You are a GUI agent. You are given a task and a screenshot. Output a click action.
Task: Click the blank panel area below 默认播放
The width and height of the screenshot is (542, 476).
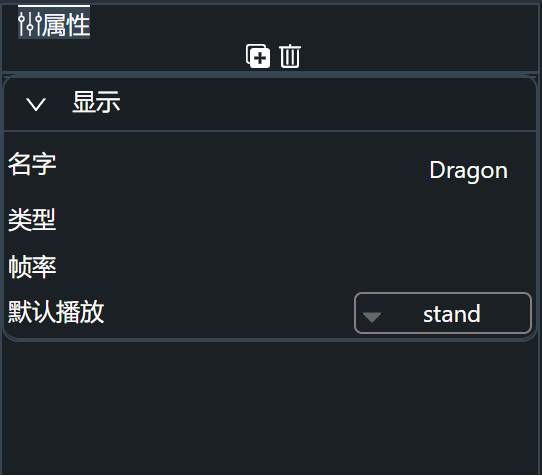tap(270, 408)
